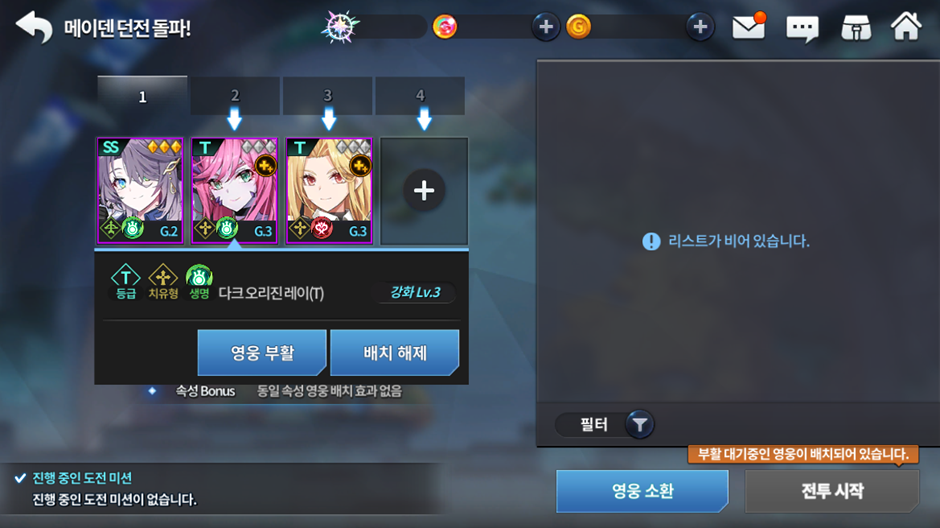Open the chat speech bubble icon

coord(802,28)
